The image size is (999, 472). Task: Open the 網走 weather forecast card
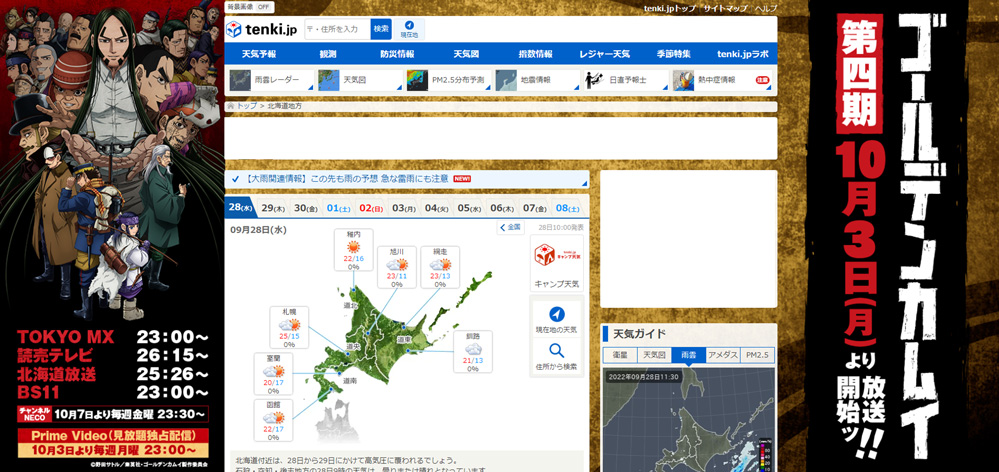click(x=440, y=267)
